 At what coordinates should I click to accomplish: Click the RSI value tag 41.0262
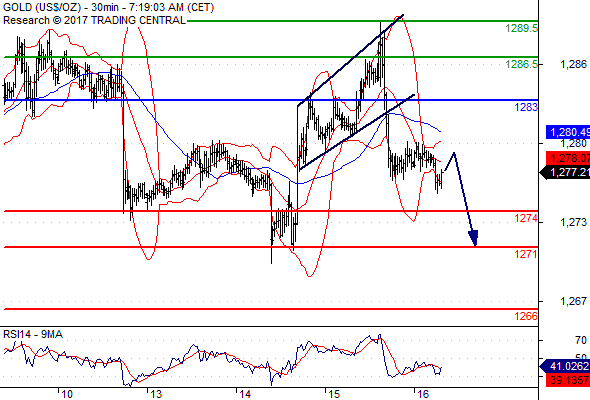(x=565, y=366)
